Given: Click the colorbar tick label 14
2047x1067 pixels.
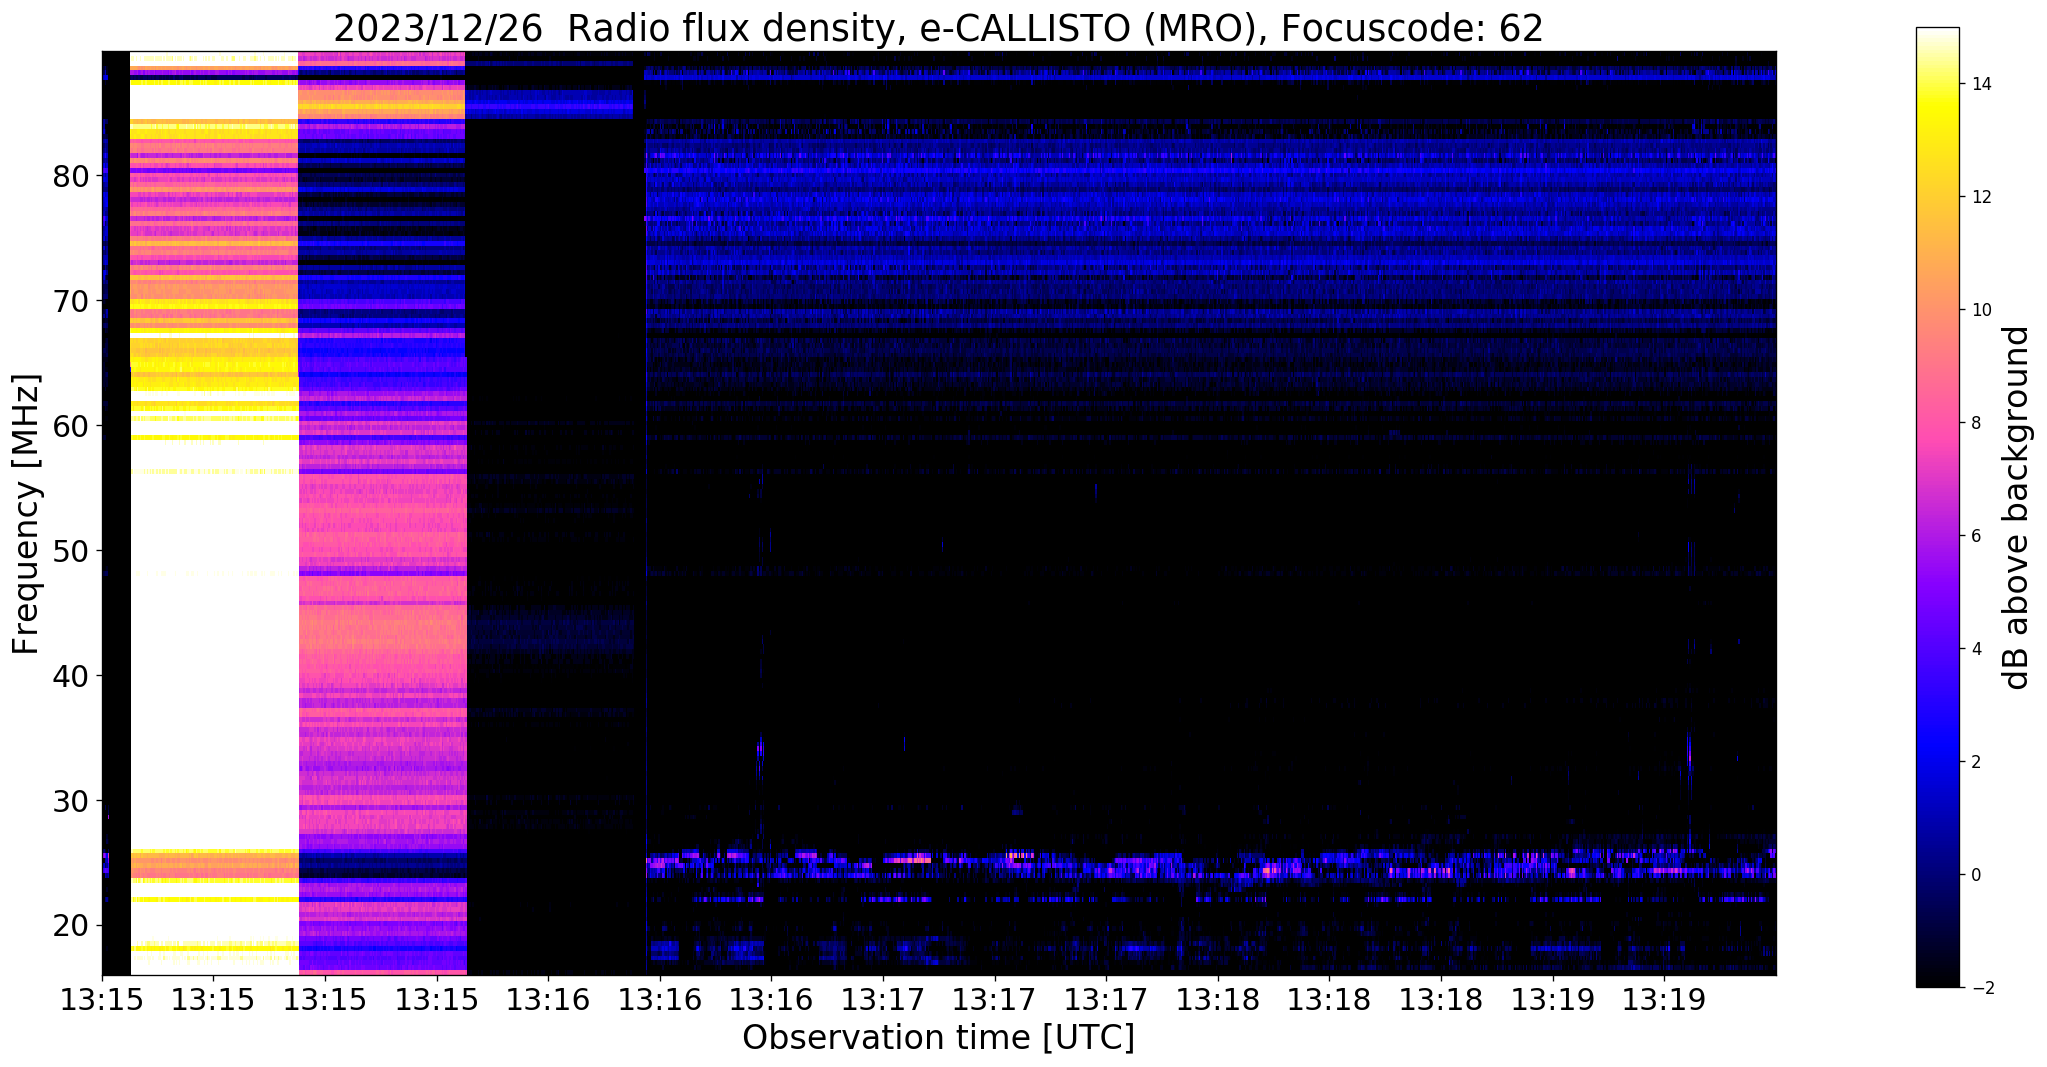Looking at the screenshot, I should (1979, 84).
